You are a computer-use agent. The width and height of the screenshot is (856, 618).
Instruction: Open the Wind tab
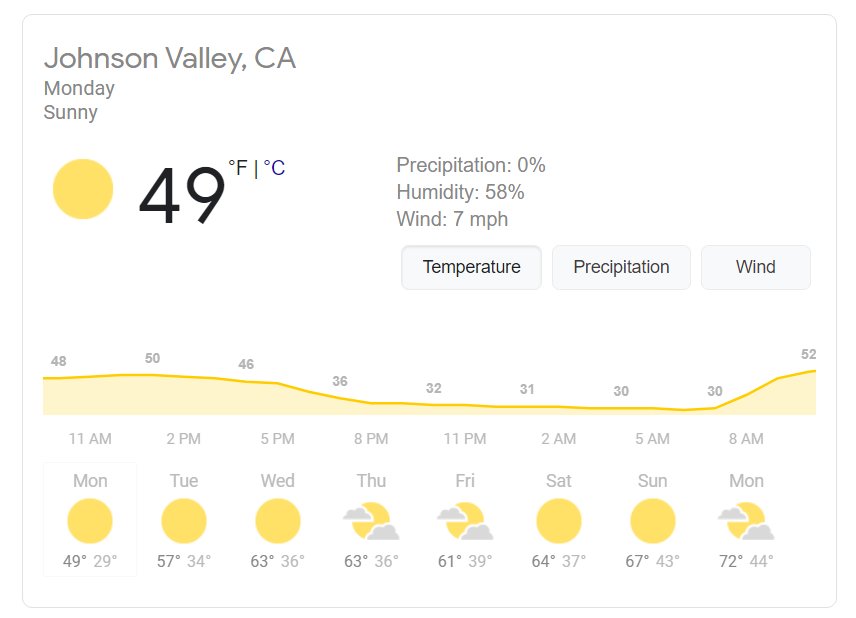pyautogui.click(x=756, y=267)
